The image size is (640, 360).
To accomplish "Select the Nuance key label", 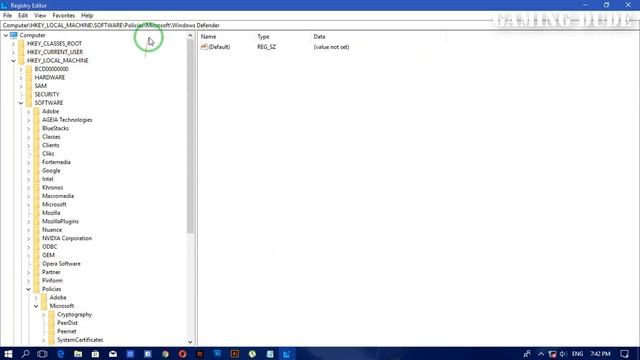I will (52, 230).
